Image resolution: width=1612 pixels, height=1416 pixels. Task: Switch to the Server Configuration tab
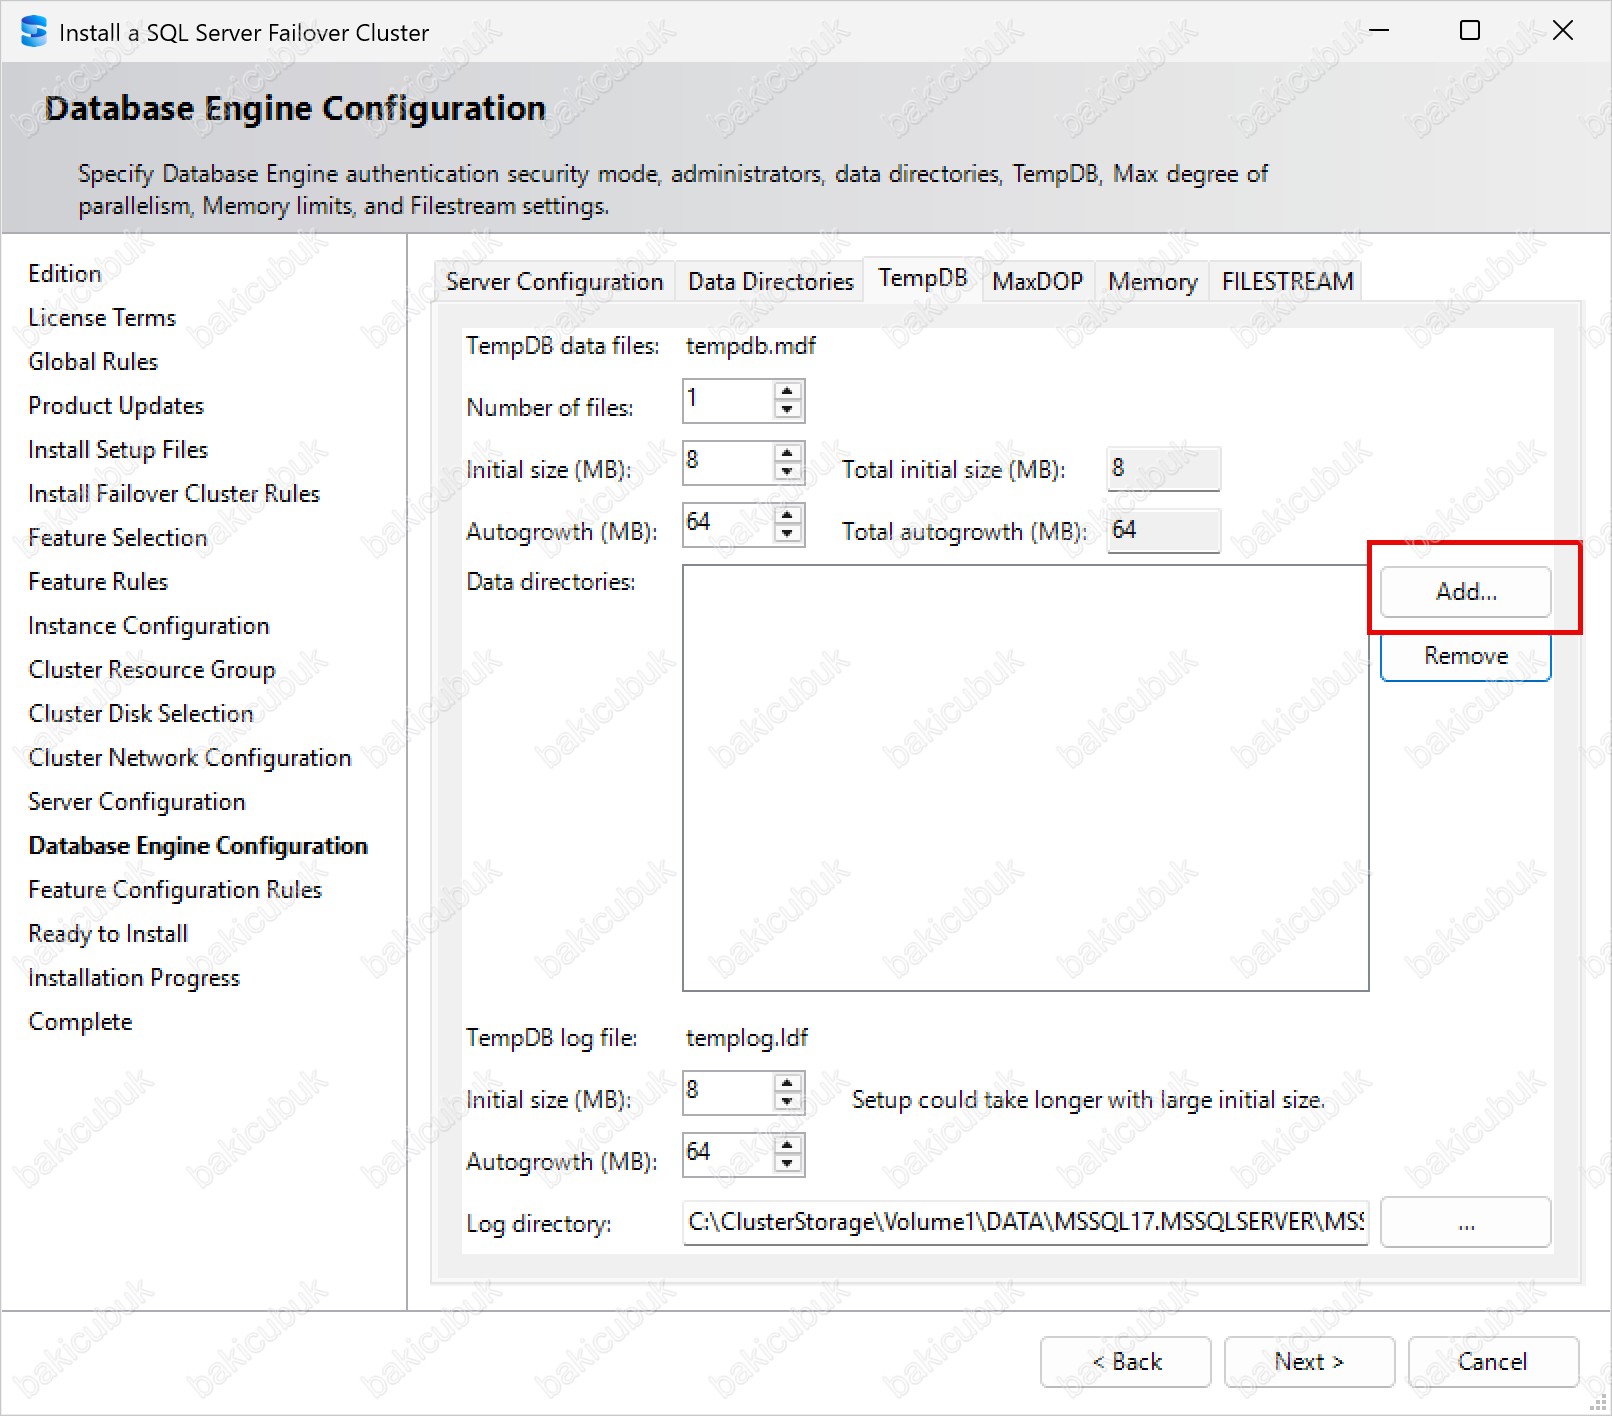554,282
